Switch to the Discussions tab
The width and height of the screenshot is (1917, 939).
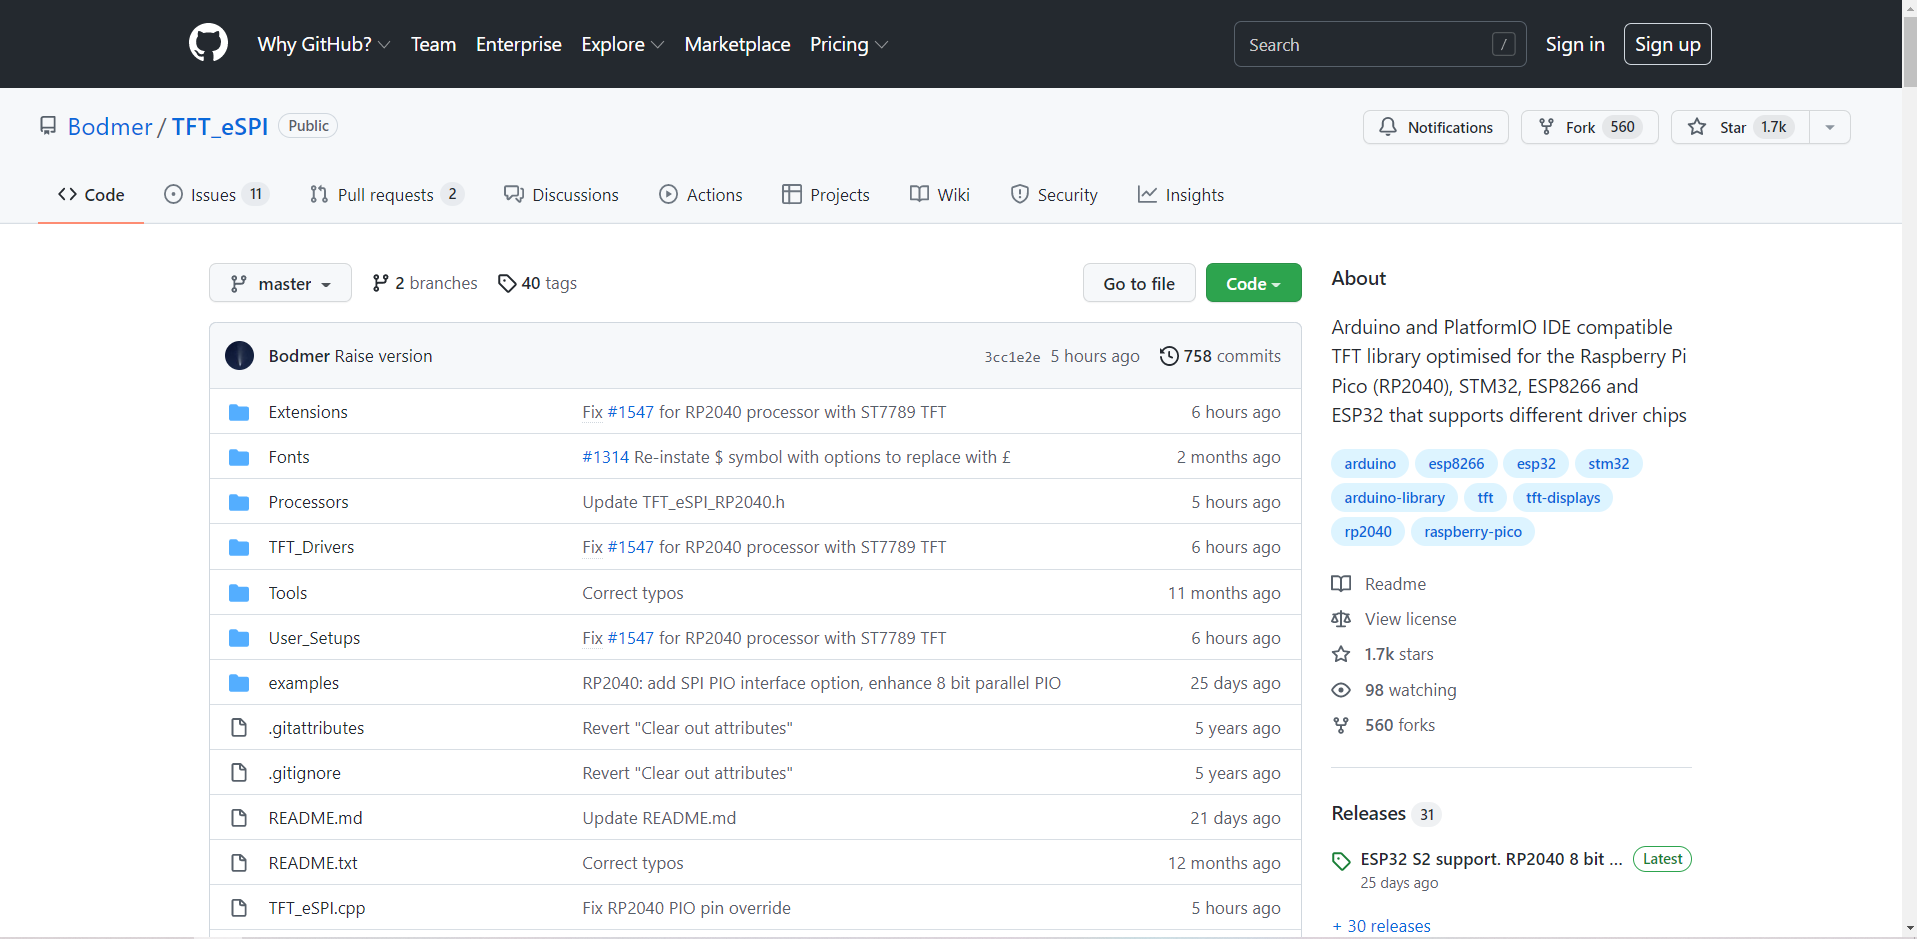(x=561, y=195)
